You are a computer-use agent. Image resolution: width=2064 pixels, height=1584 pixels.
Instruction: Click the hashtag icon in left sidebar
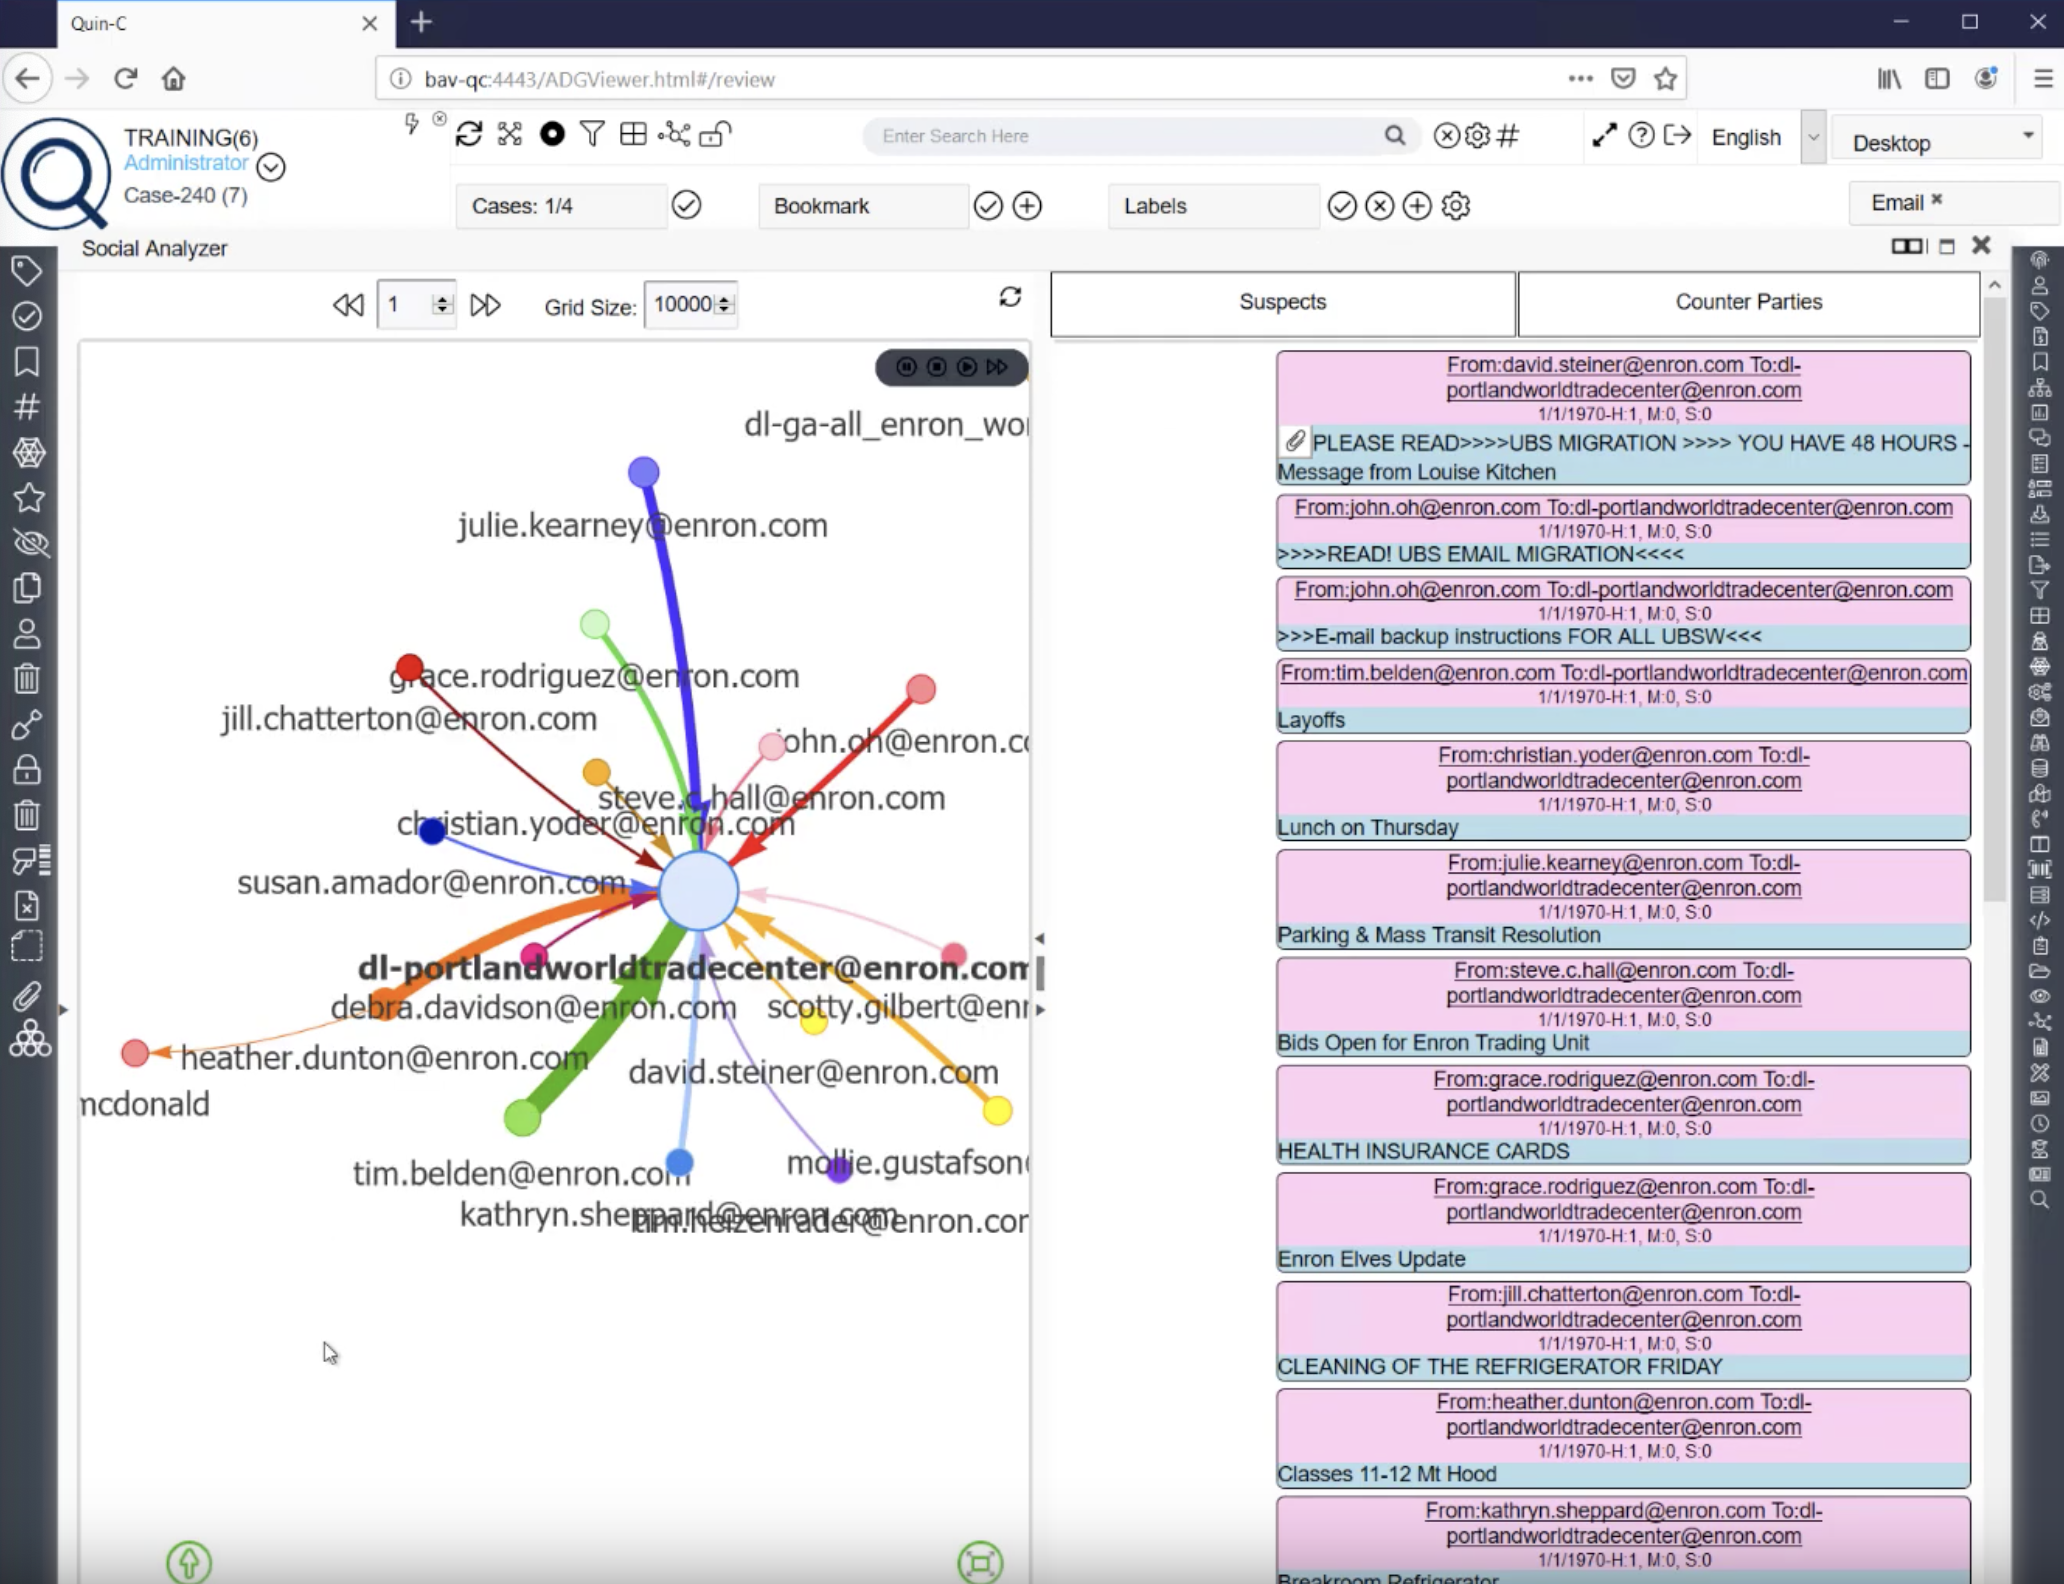27,407
